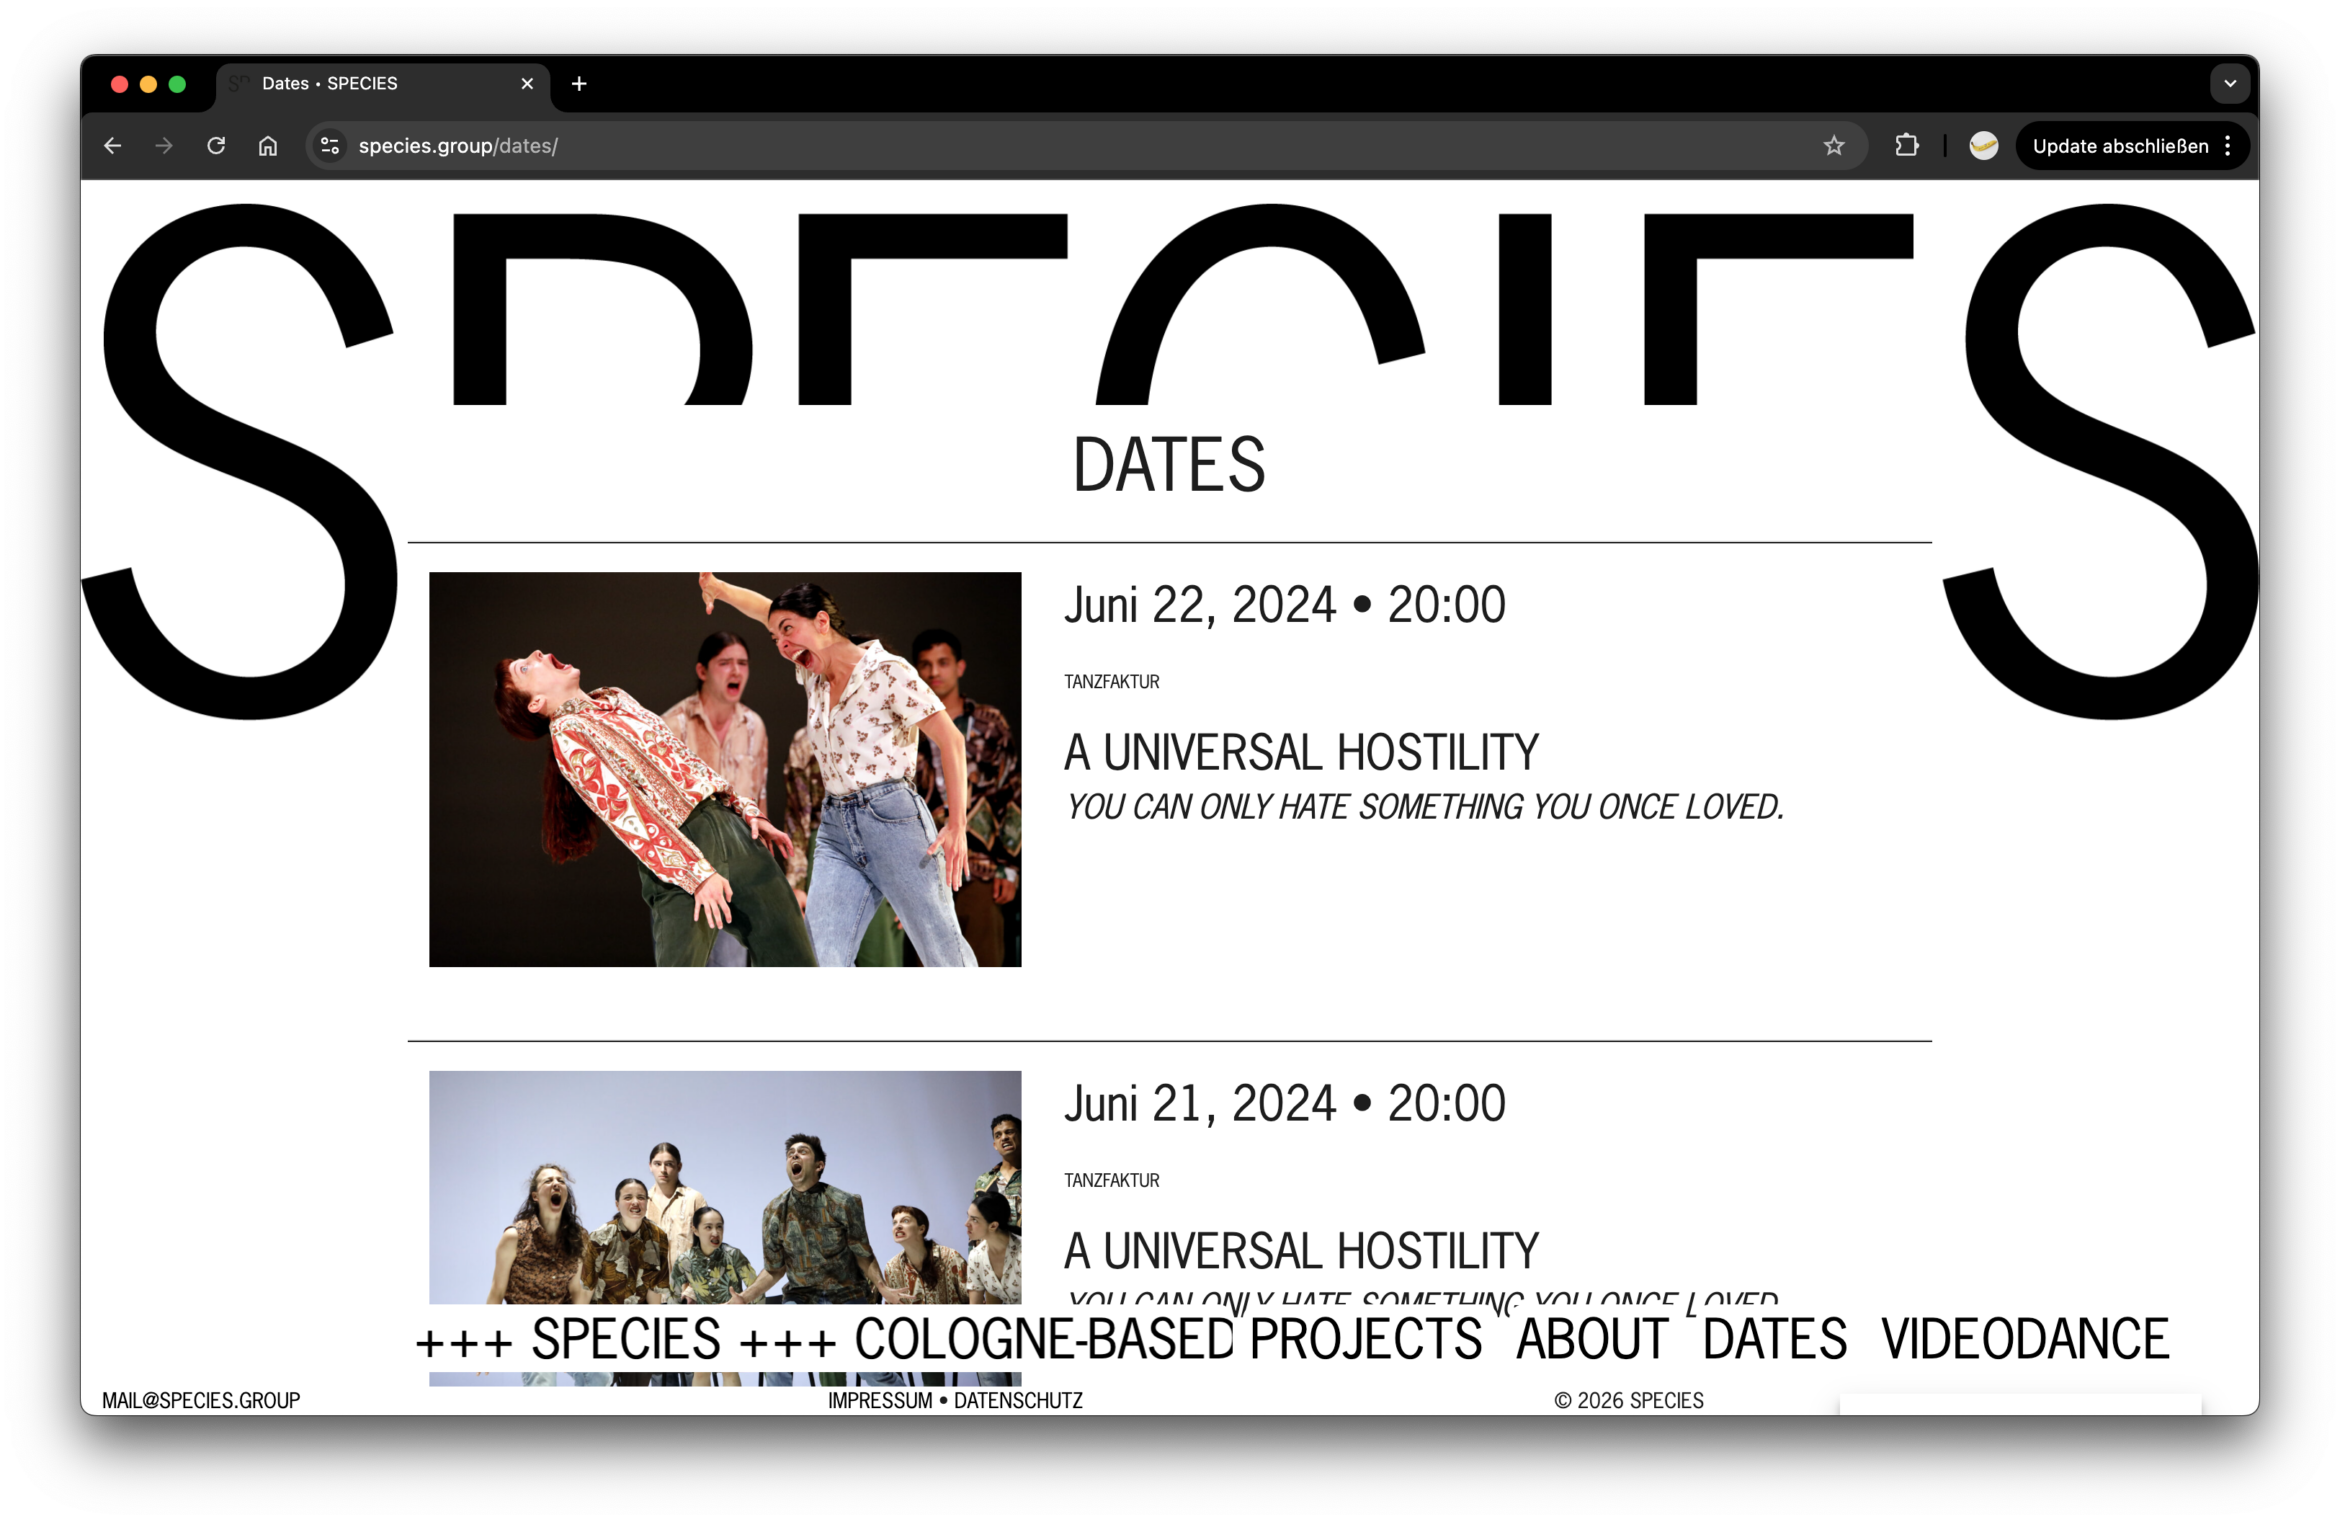Bookmark this page via the star icon
Image resolution: width=2340 pixels, height=1522 pixels.
point(1834,145)
